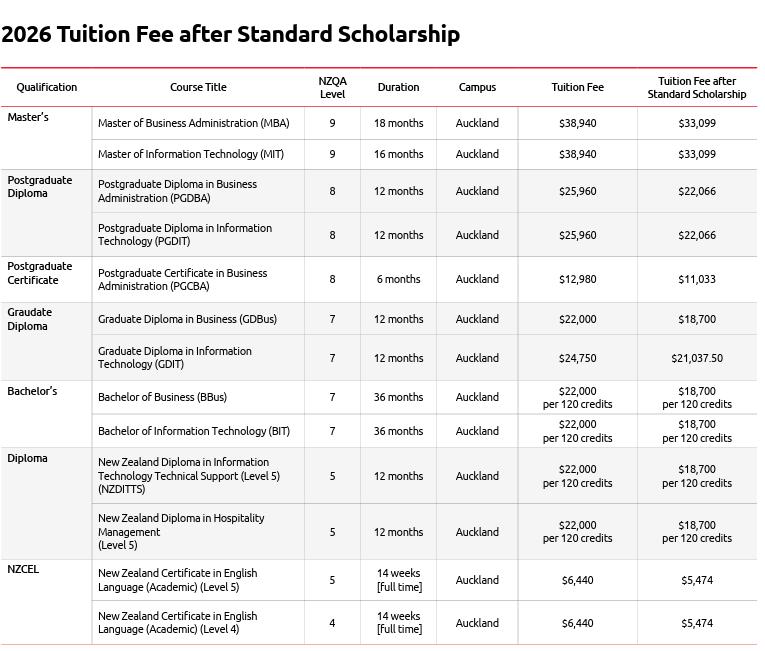This screenshot has height=651, width=765.
Task: Click the $21,037.50 scholarship fee cell
Action: 696,358
